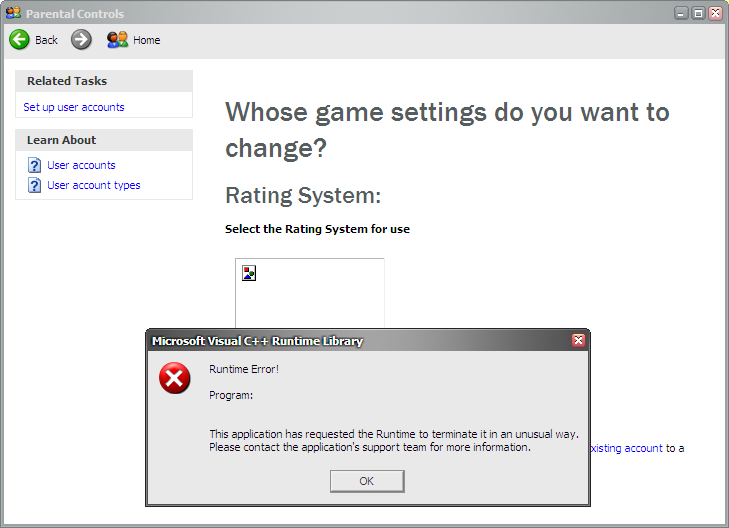Image resolution: width=729 pixels, height=528 pixels.
Task: Click the broken image placeholder icon
Action: coord(249,273)
